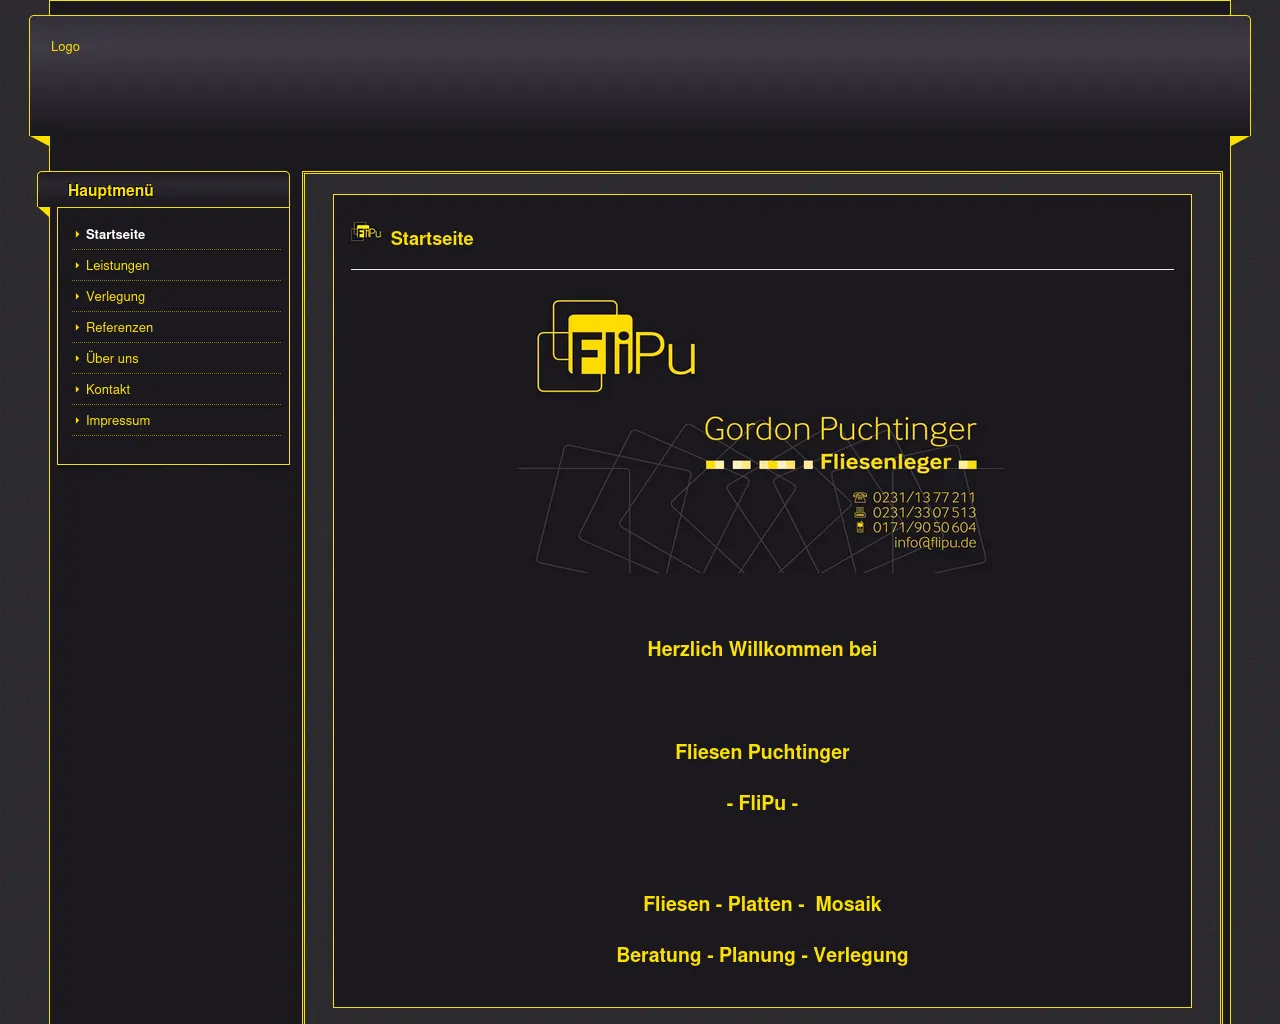This screenshot has height=1024, width=1280.
Task: Click the large FliPu logo graphic
Action: point(616,346)
